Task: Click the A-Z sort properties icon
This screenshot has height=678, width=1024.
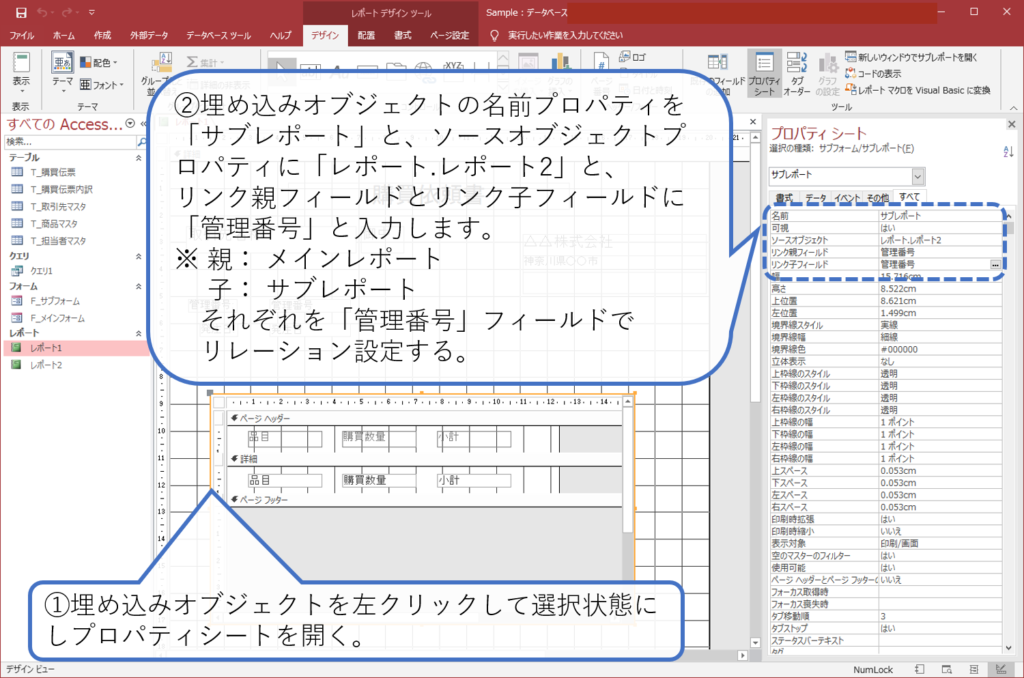Action: coord(1008,152)
